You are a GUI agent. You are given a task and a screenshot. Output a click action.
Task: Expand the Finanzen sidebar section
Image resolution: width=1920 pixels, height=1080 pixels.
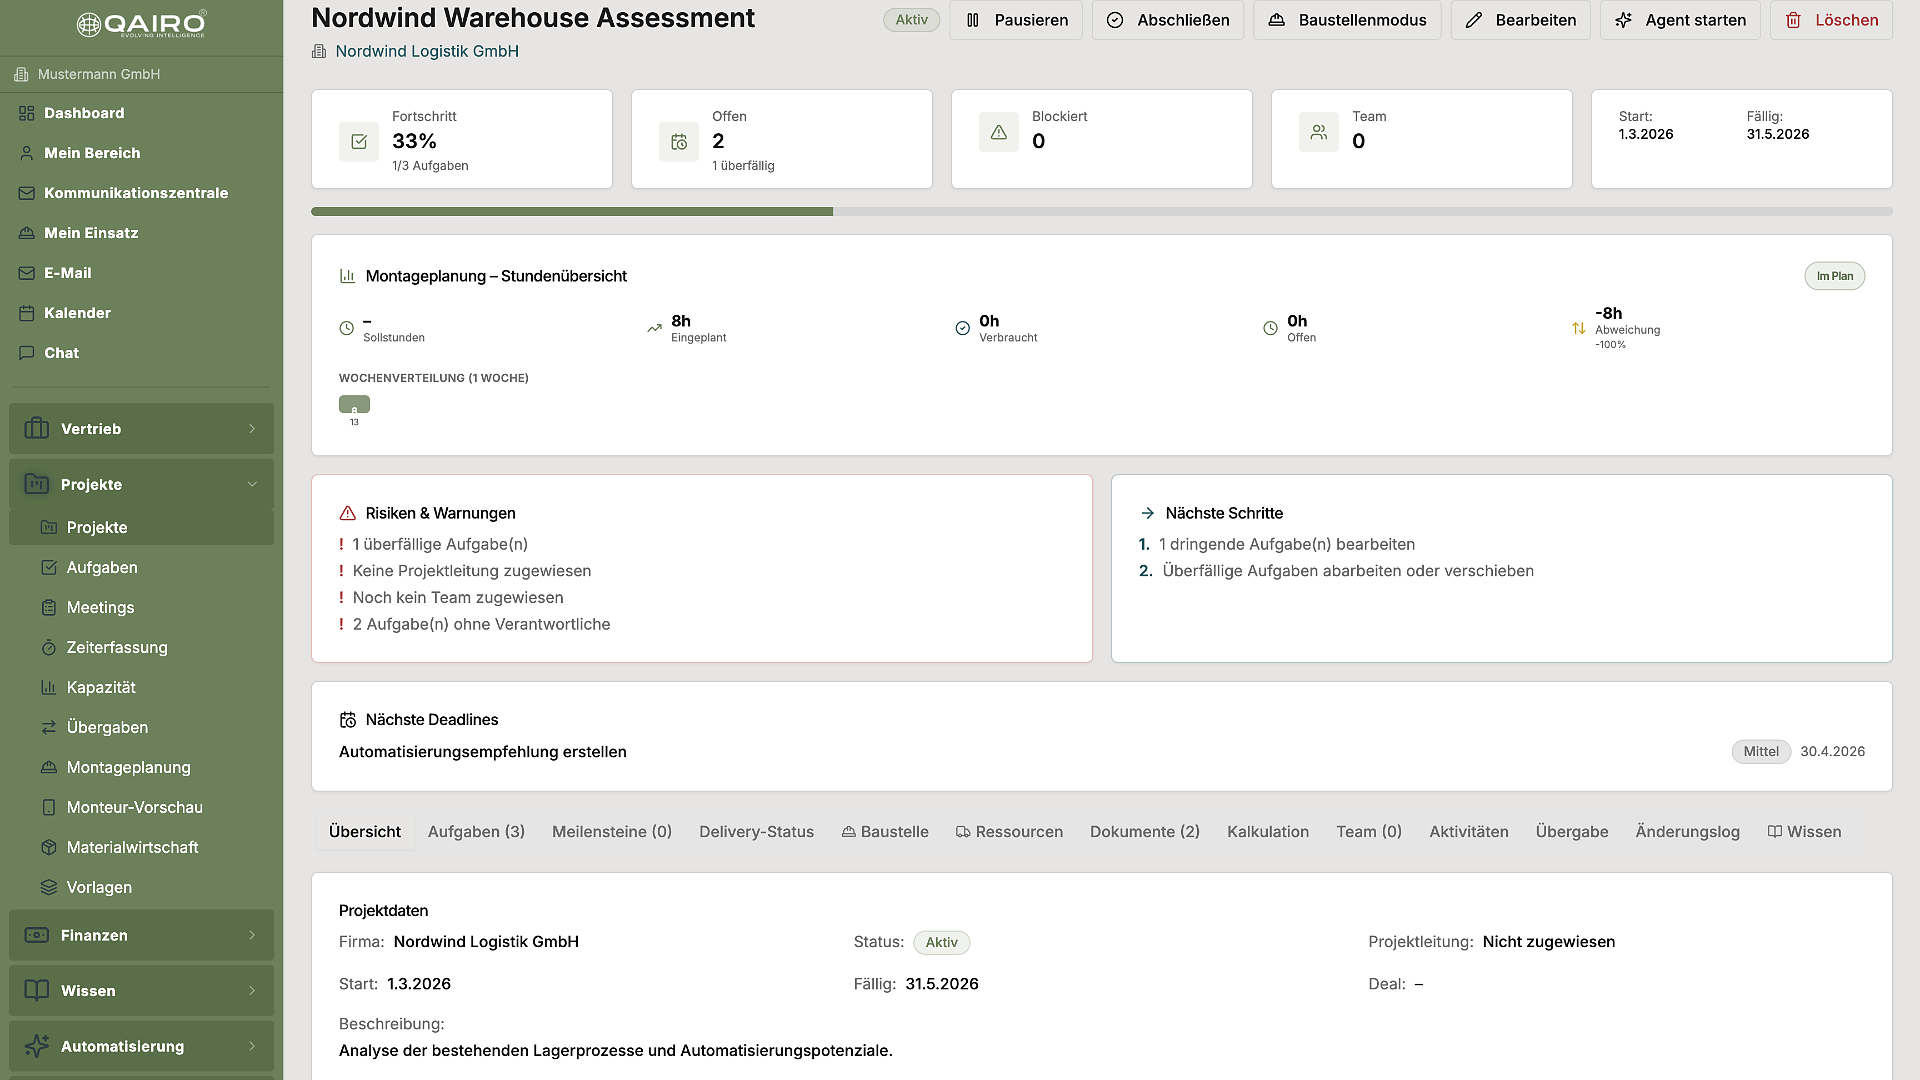point(140,935)
